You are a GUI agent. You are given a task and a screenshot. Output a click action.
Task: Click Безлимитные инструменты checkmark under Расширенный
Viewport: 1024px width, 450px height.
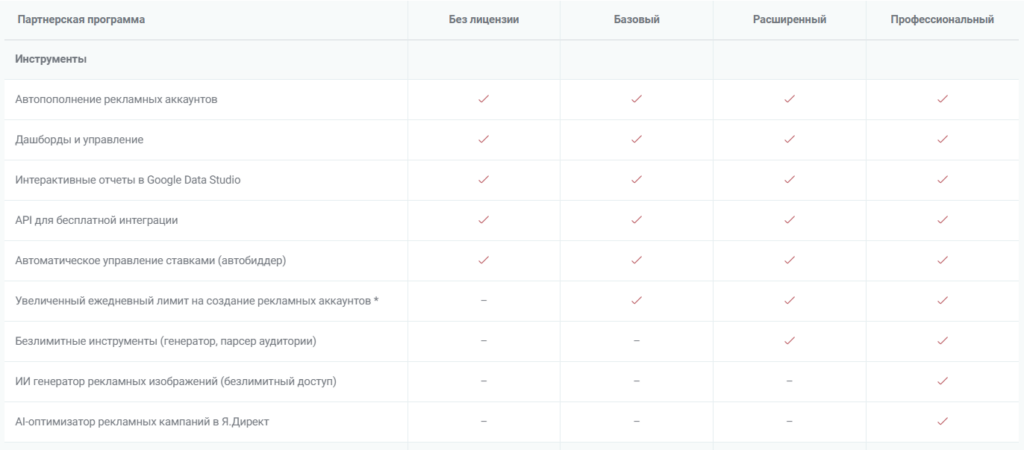789,341
